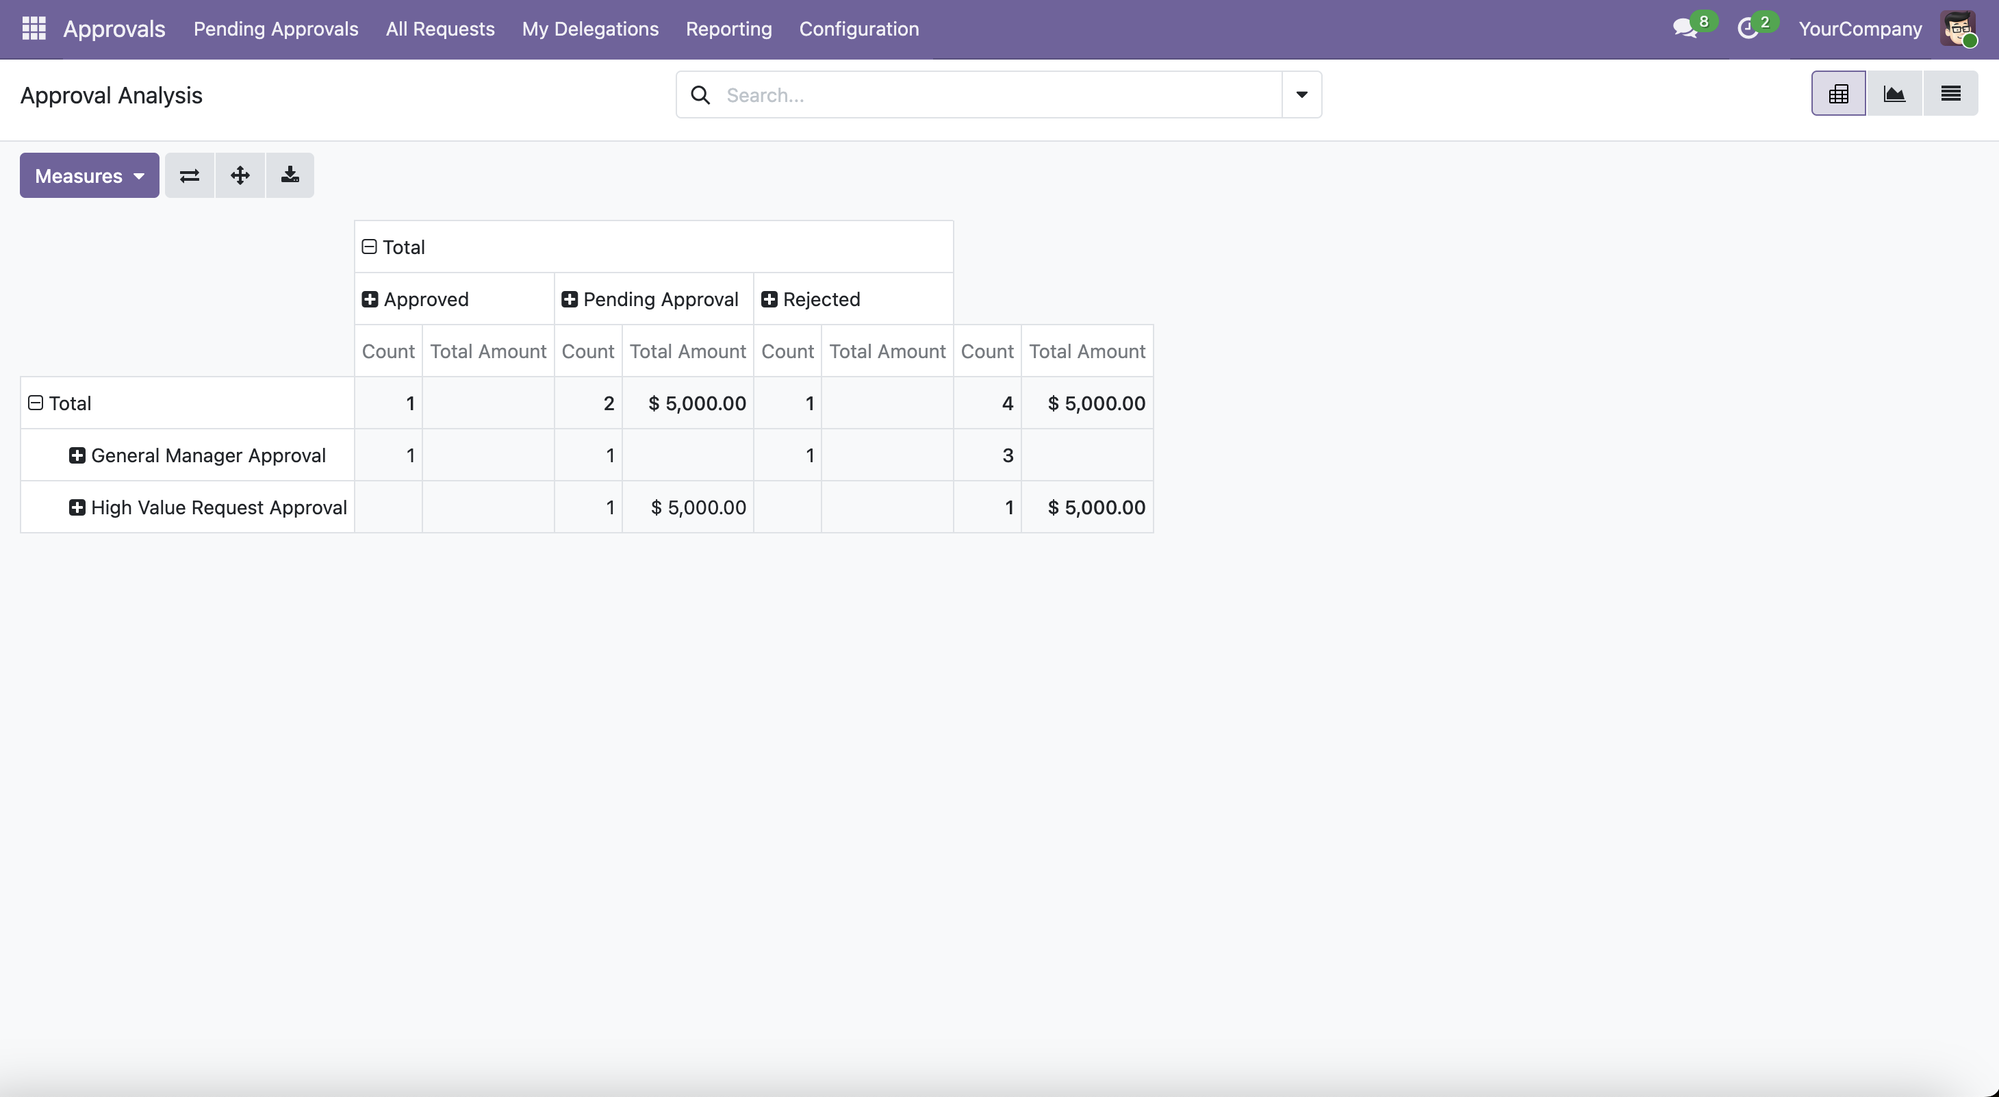1999x1097 pixels.
Task: Toggle the search options dropdown arrow
Action: (x=1301, y=94)
